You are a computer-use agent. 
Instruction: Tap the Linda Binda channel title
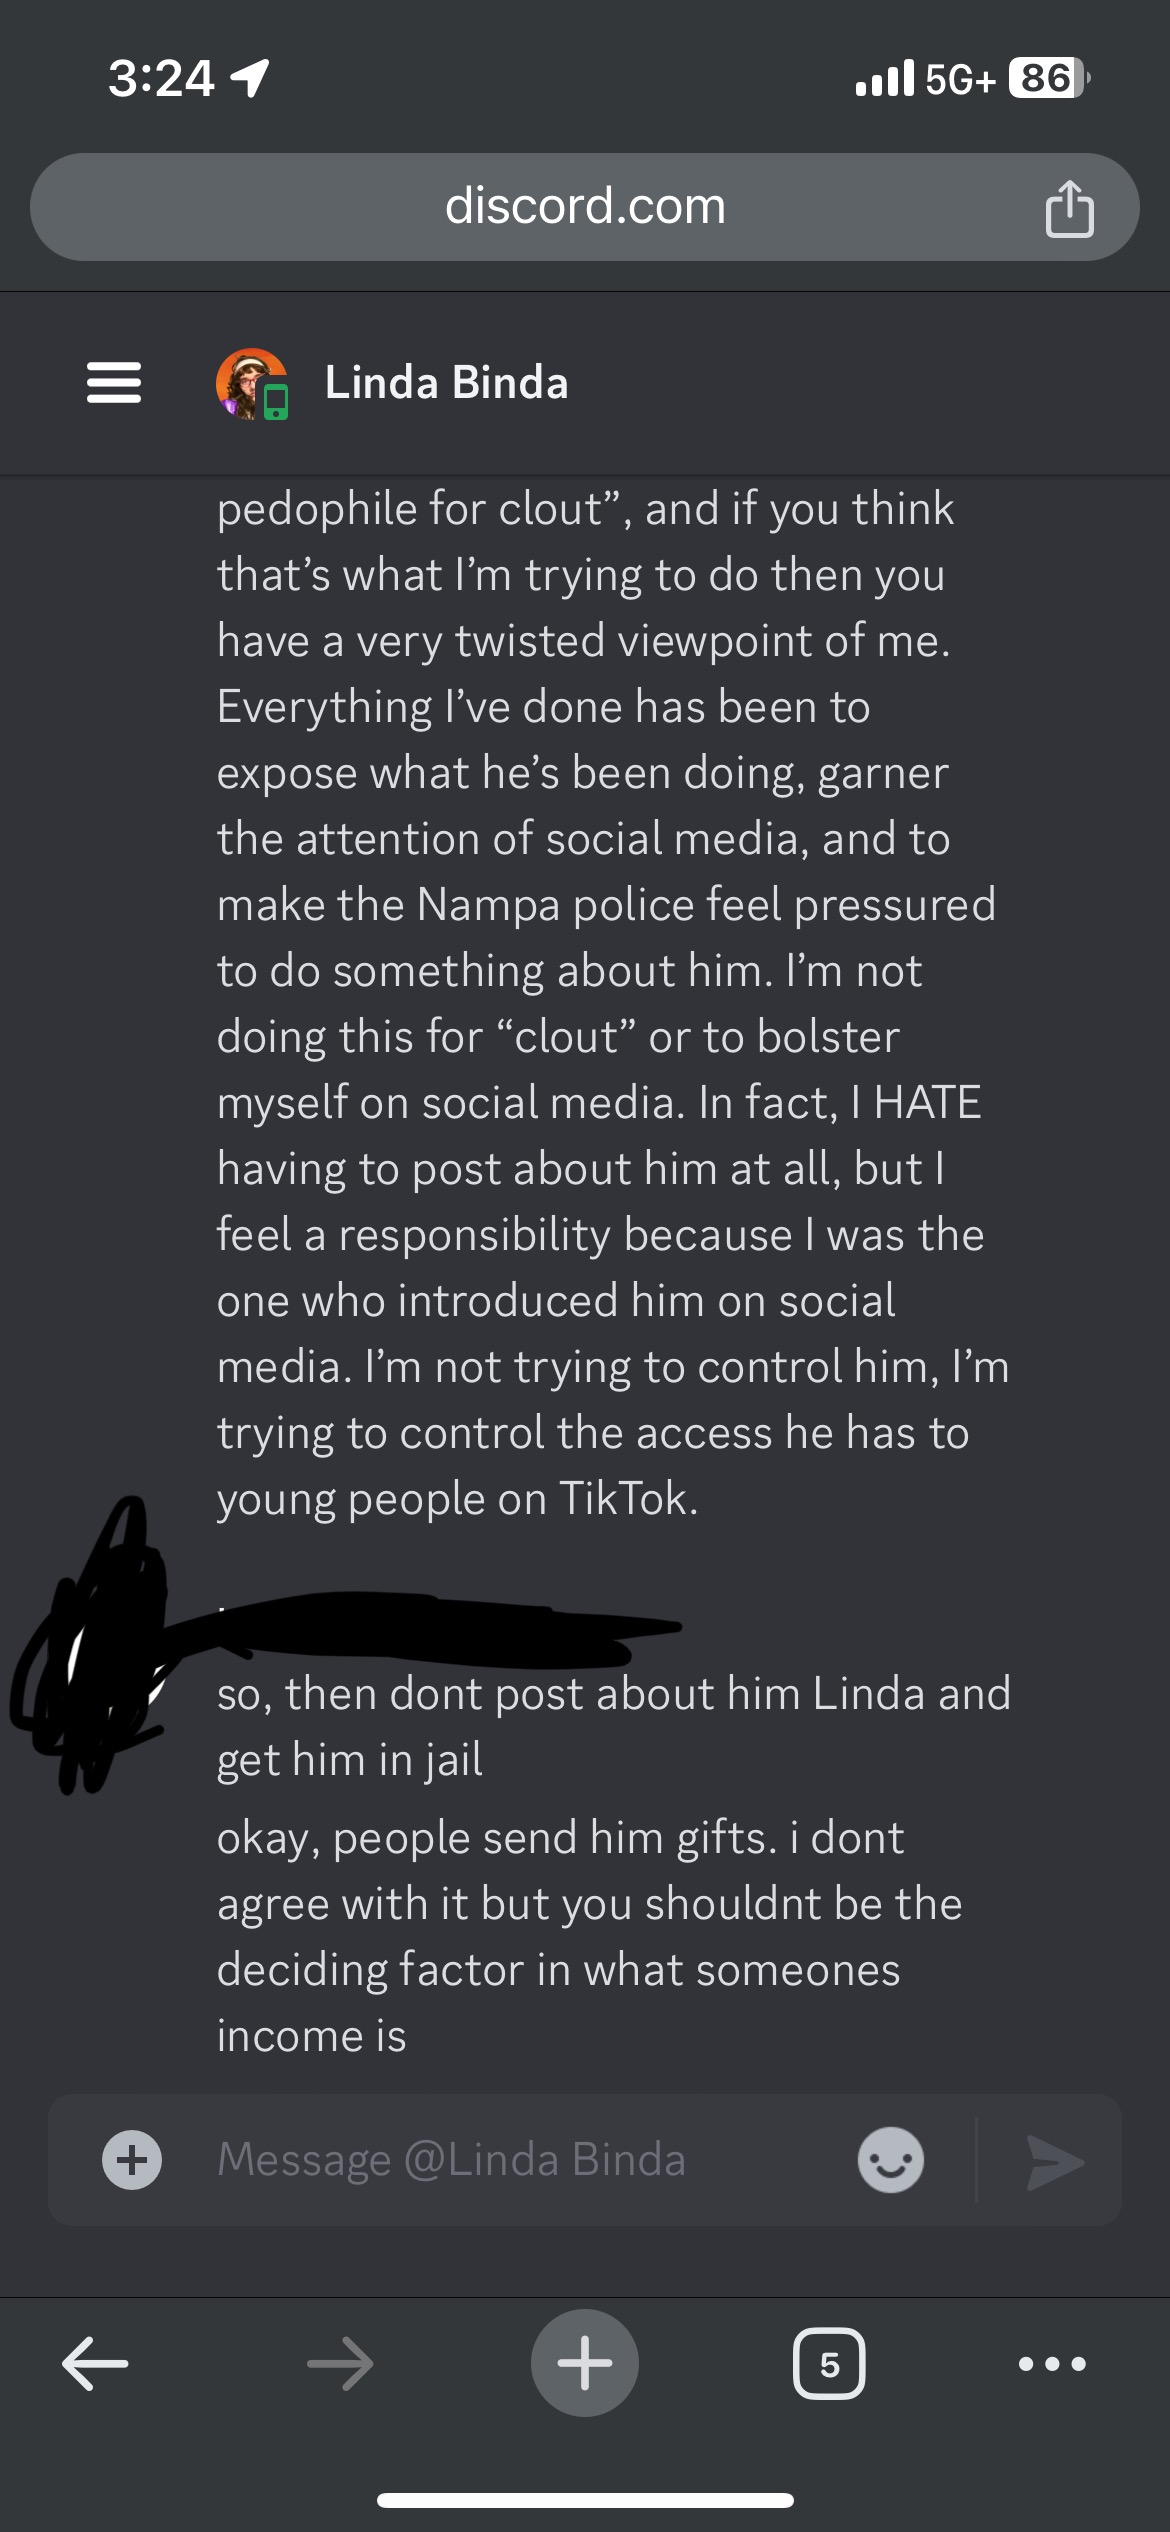446,383
